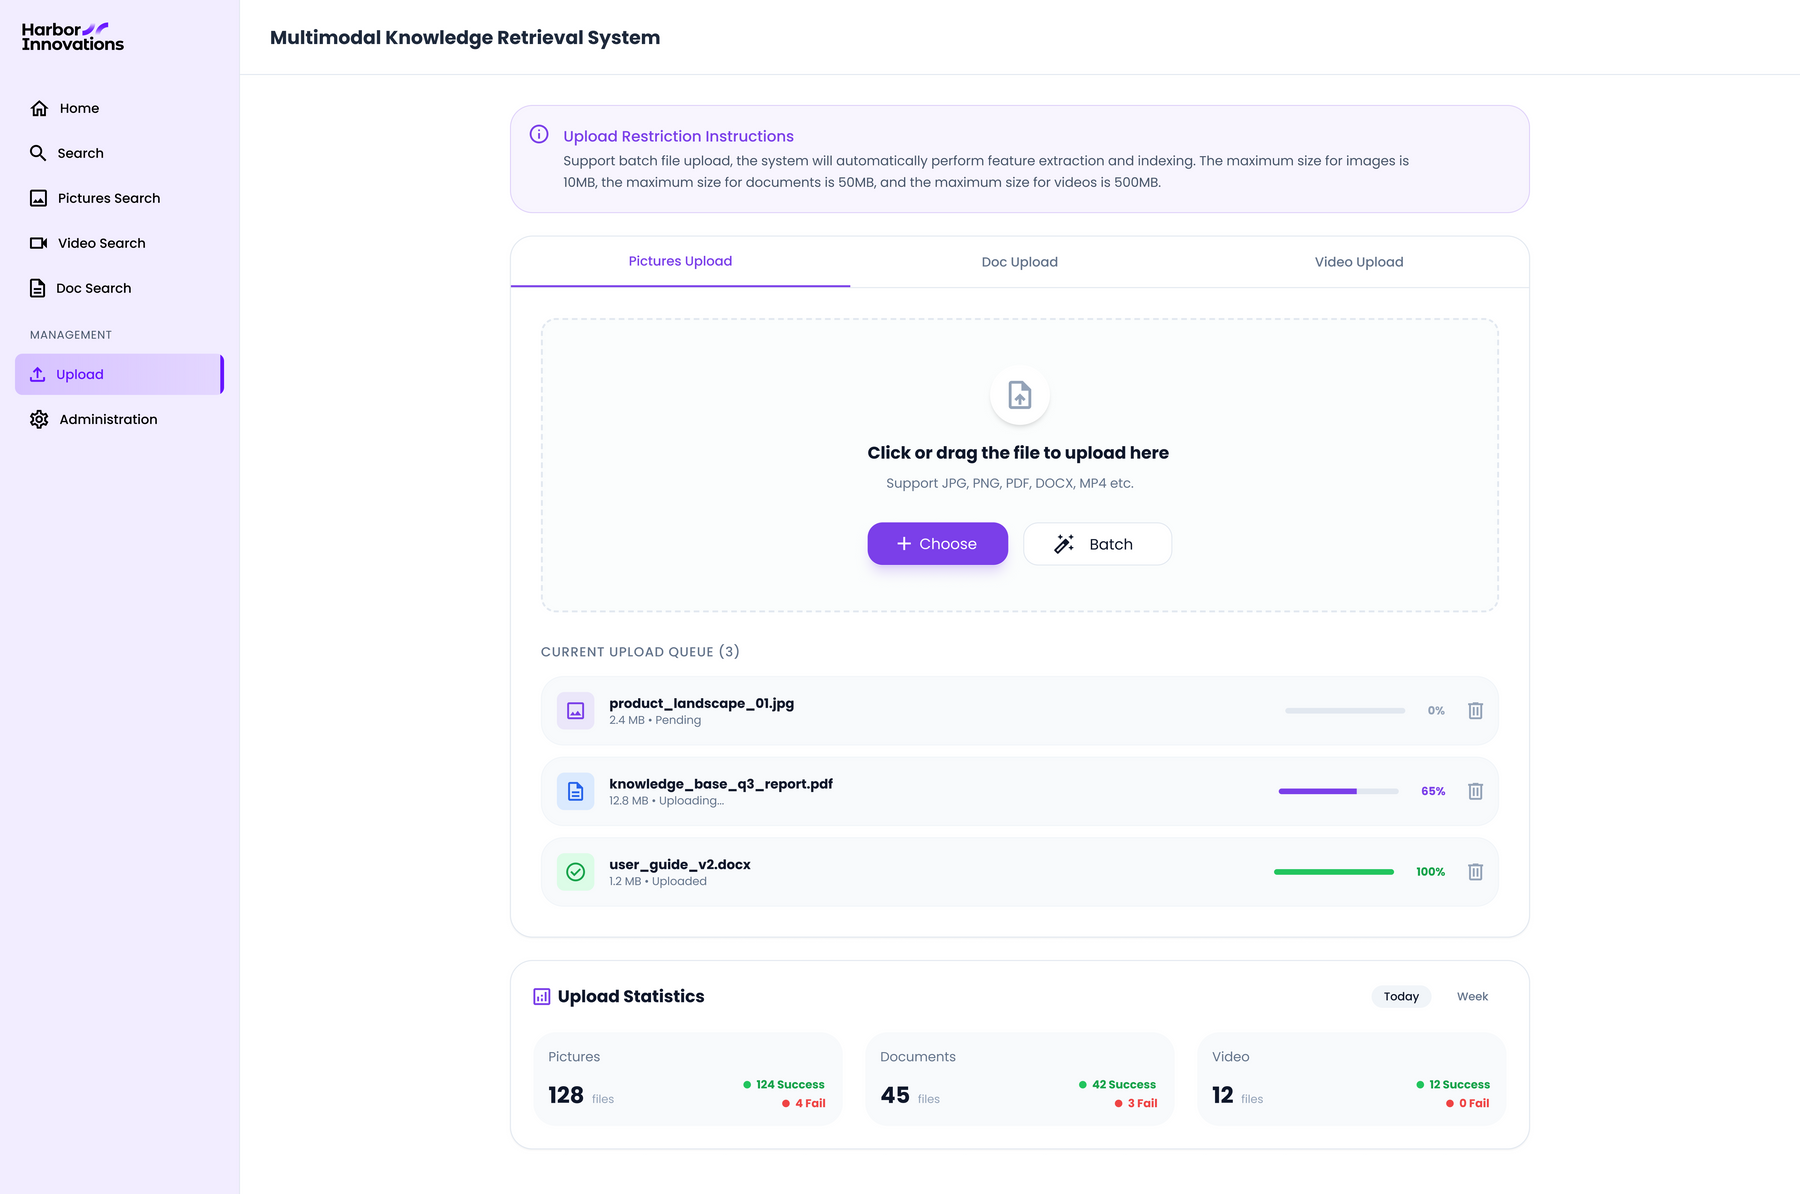1800x1194 pixels.
Task: Click the "Click or drag the file to upload here" text
Action: pos(1018,453)
